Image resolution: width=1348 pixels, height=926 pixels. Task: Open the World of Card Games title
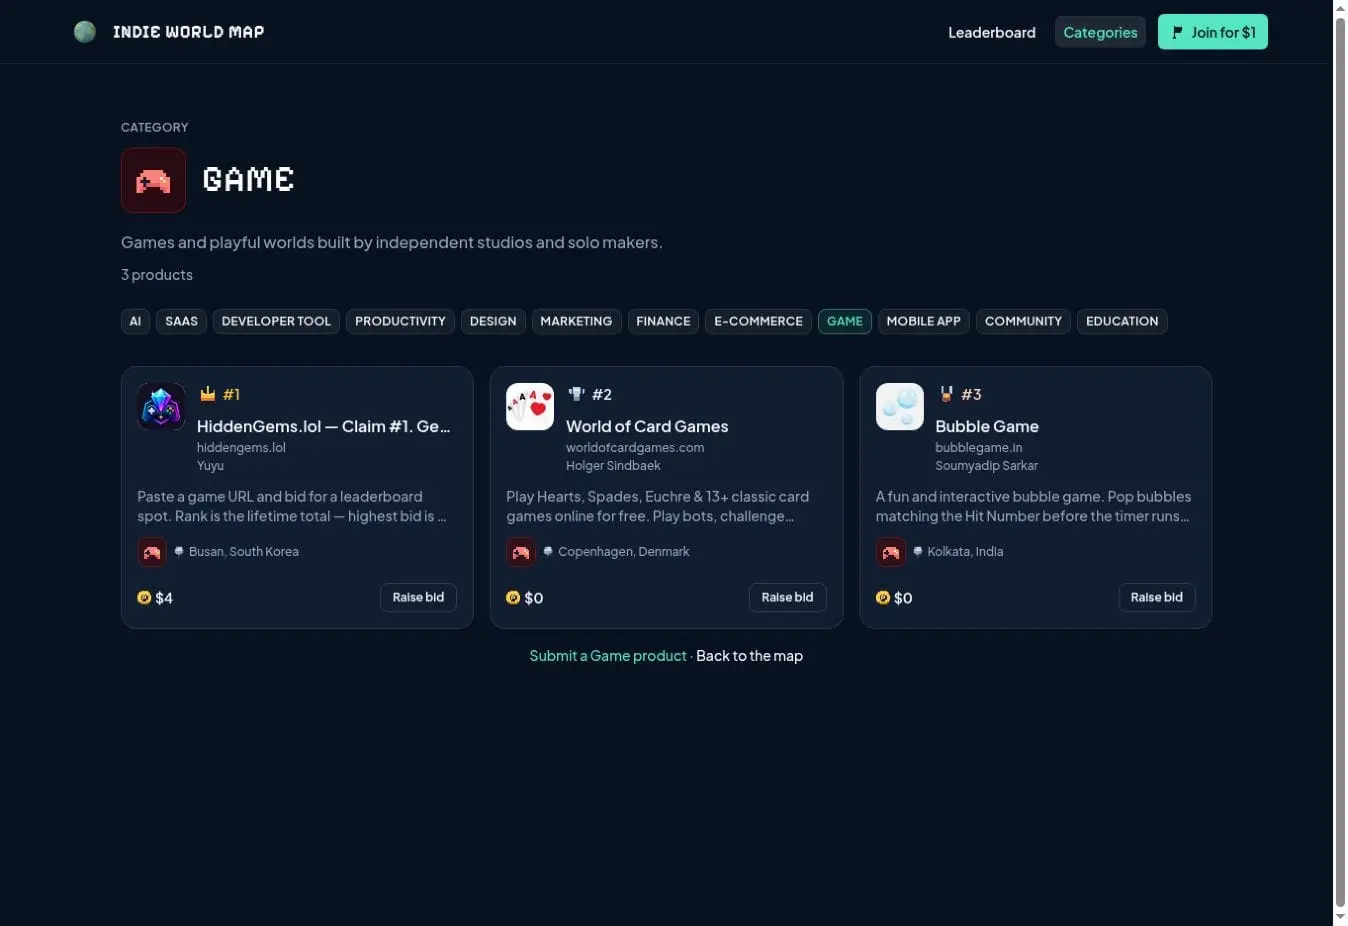click(x=647, y=426)
